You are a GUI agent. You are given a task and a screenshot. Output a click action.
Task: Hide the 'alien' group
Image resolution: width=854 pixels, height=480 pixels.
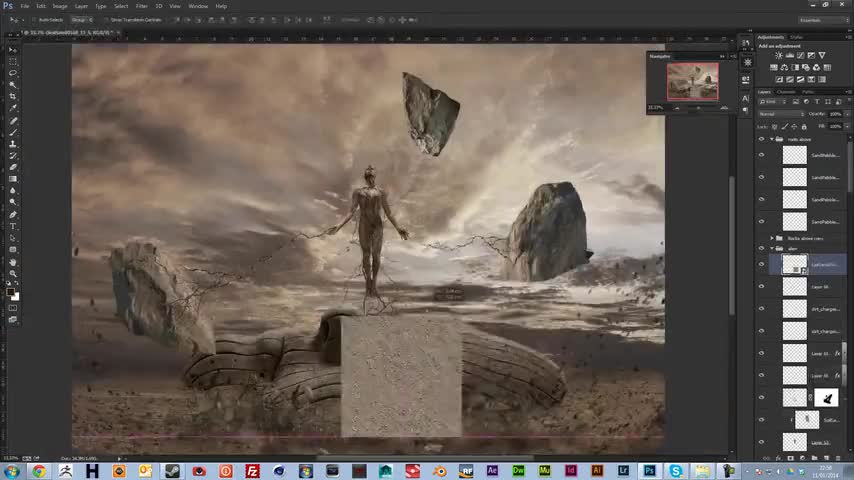point(761,248)
